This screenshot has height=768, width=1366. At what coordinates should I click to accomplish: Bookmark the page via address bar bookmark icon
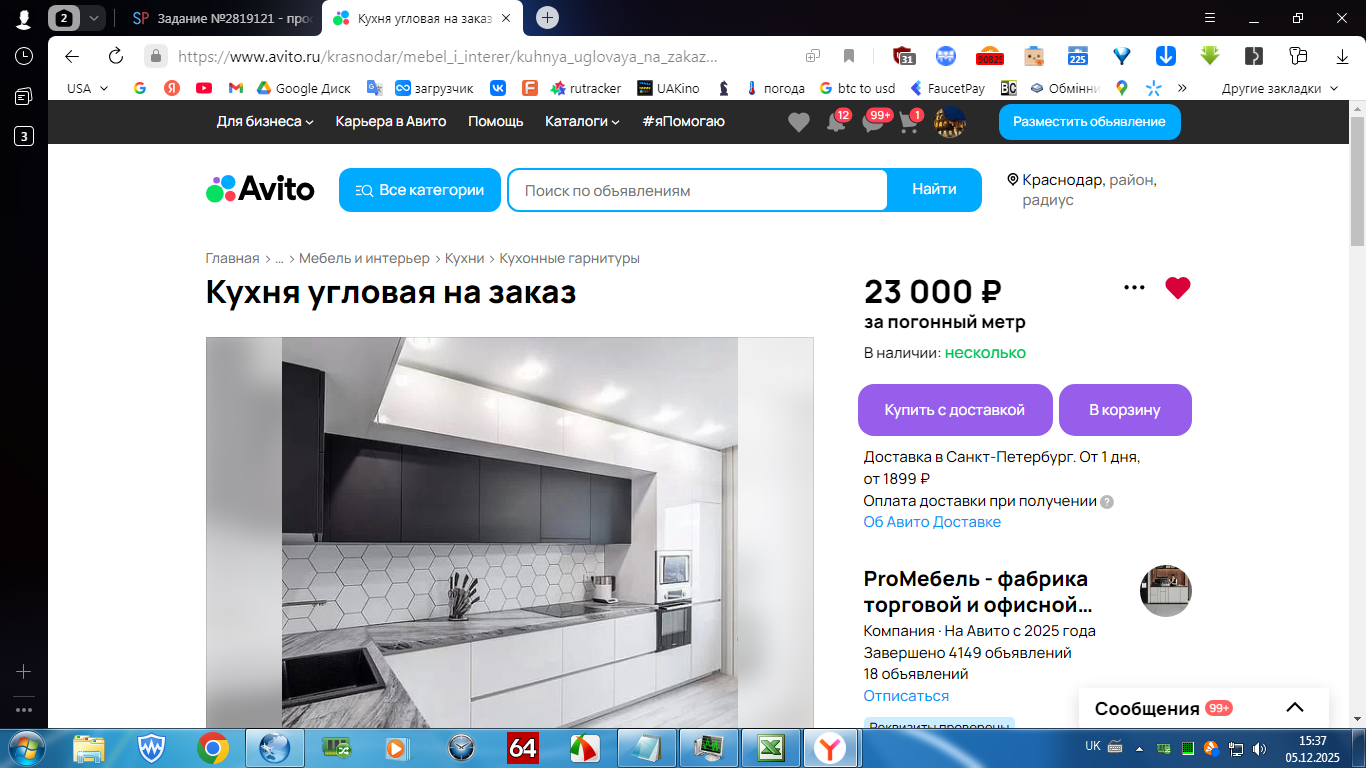pyautogui.click(x=849, y=56)
